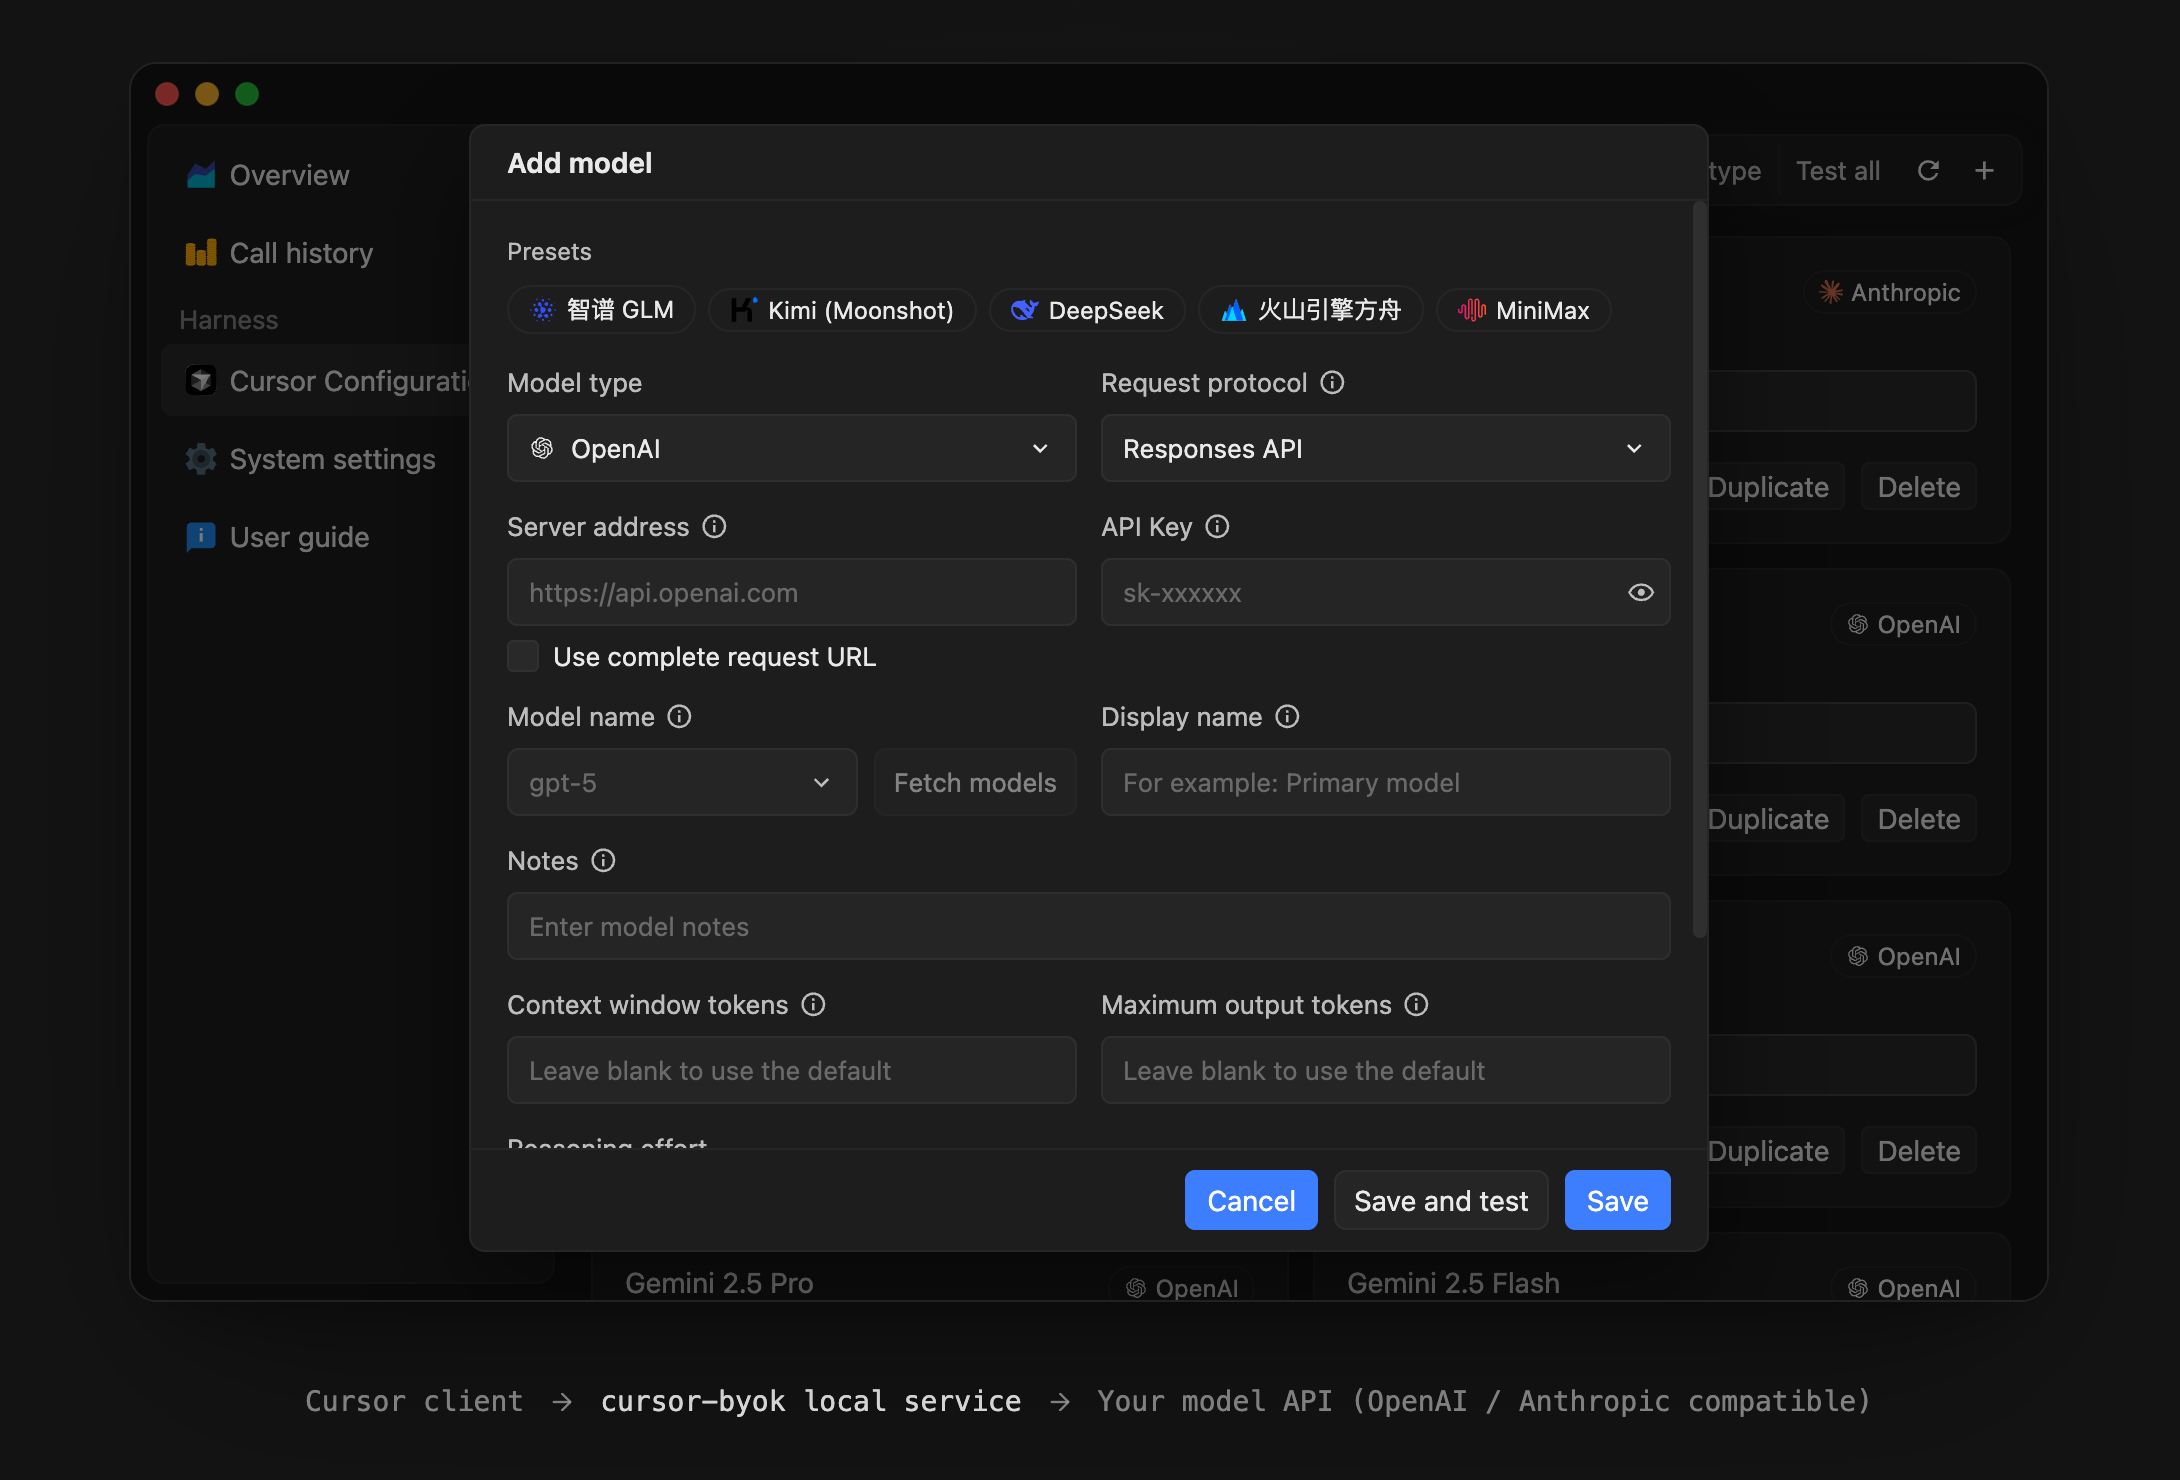Delete the model on the Anthropic card
The image size is (2180, 1480).
tap(1918, 487)
